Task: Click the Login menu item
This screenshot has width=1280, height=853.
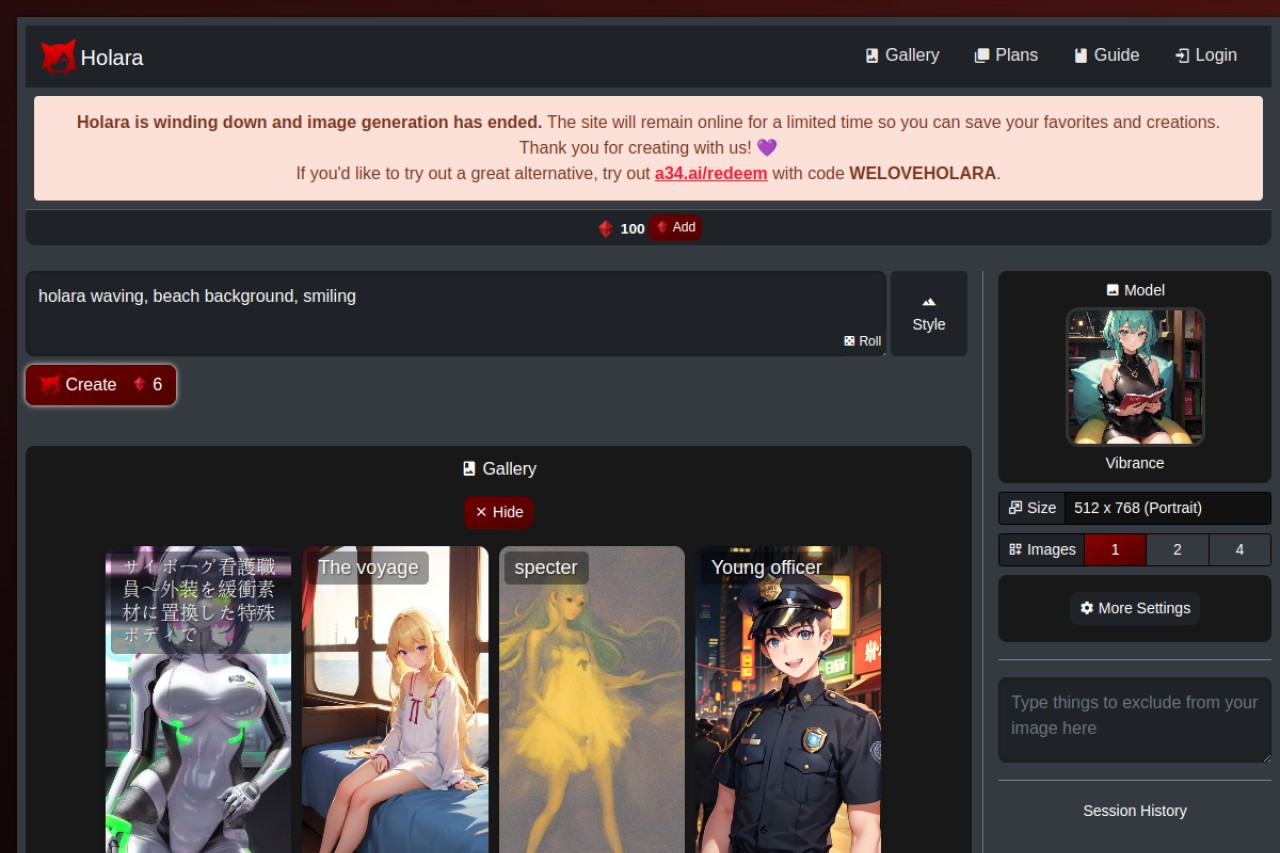Action: point(1206,55)
